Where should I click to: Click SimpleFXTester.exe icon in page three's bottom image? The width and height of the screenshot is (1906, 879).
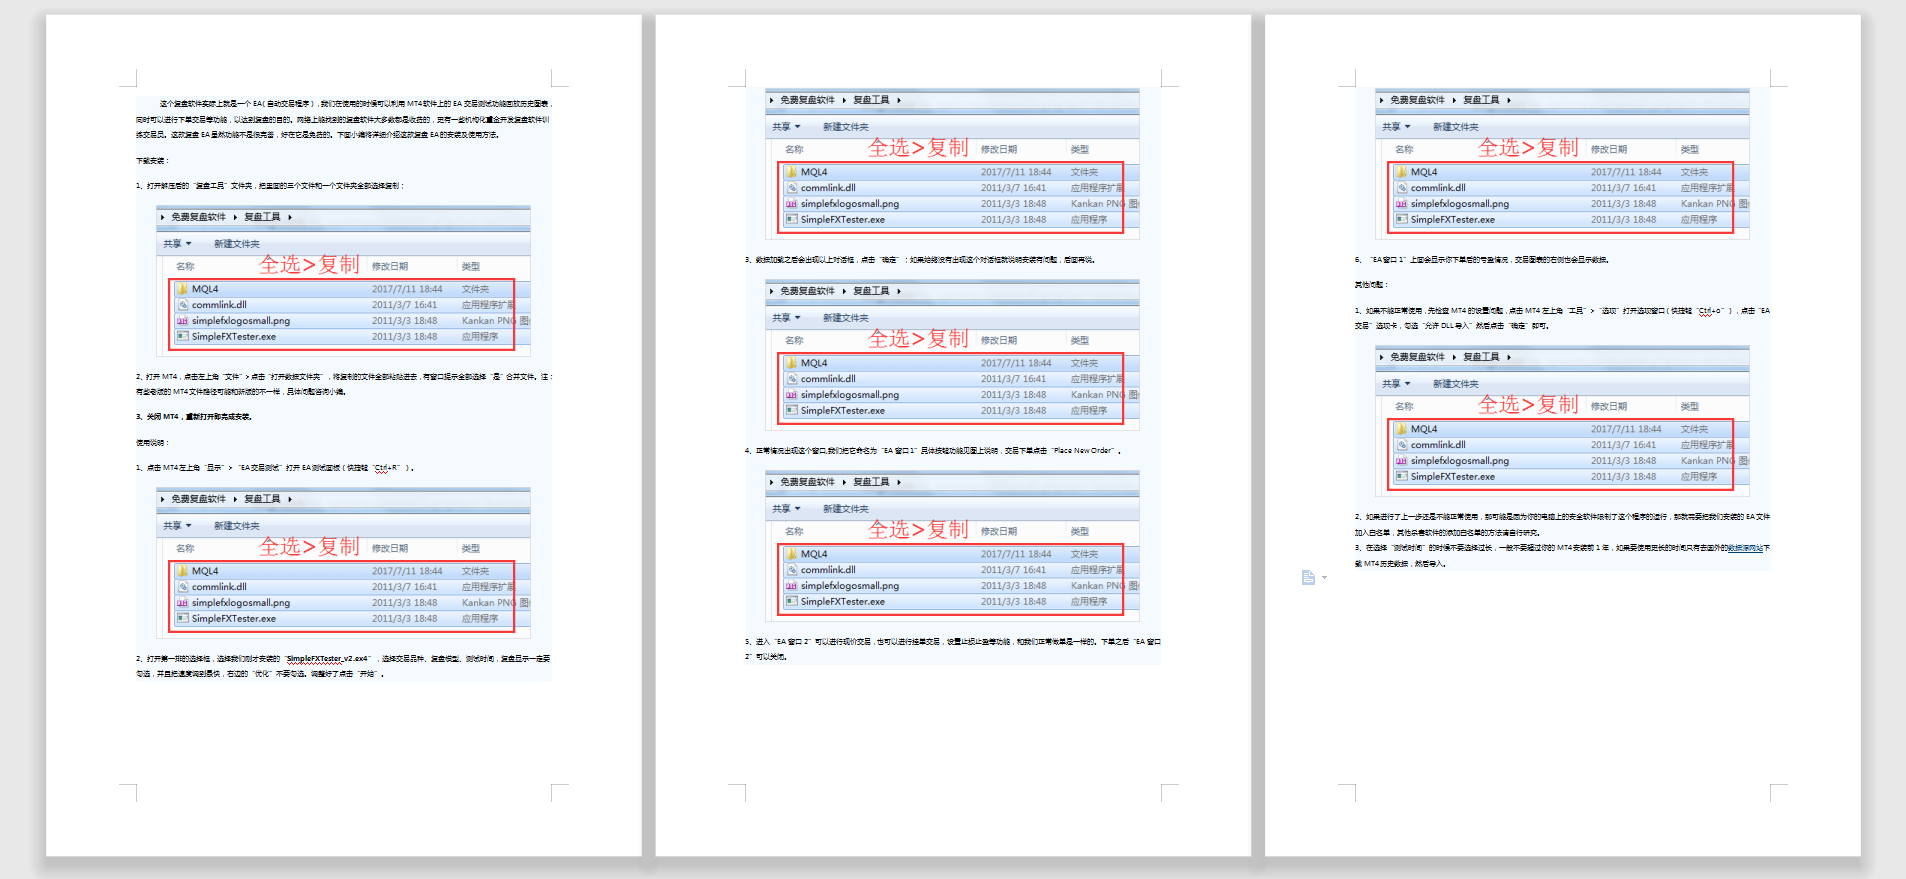pos(1401,477)
